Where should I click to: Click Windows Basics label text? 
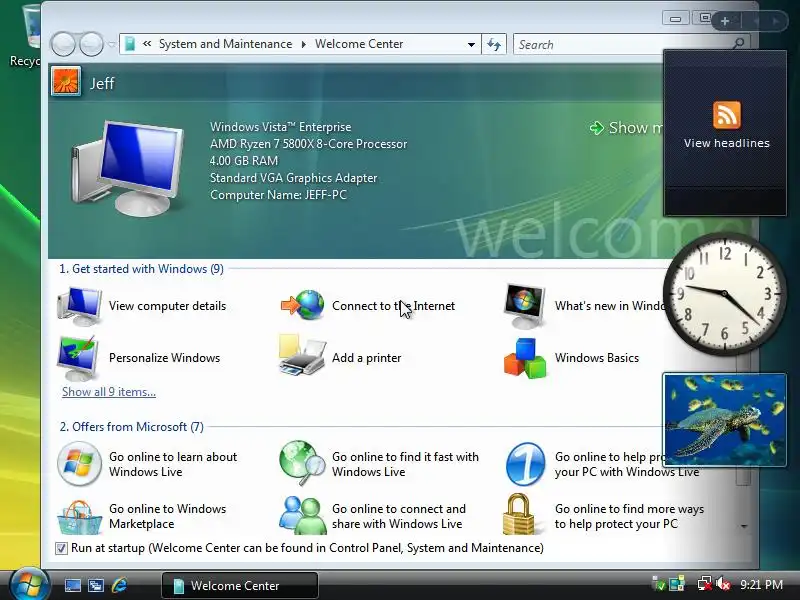pos(596,358)
